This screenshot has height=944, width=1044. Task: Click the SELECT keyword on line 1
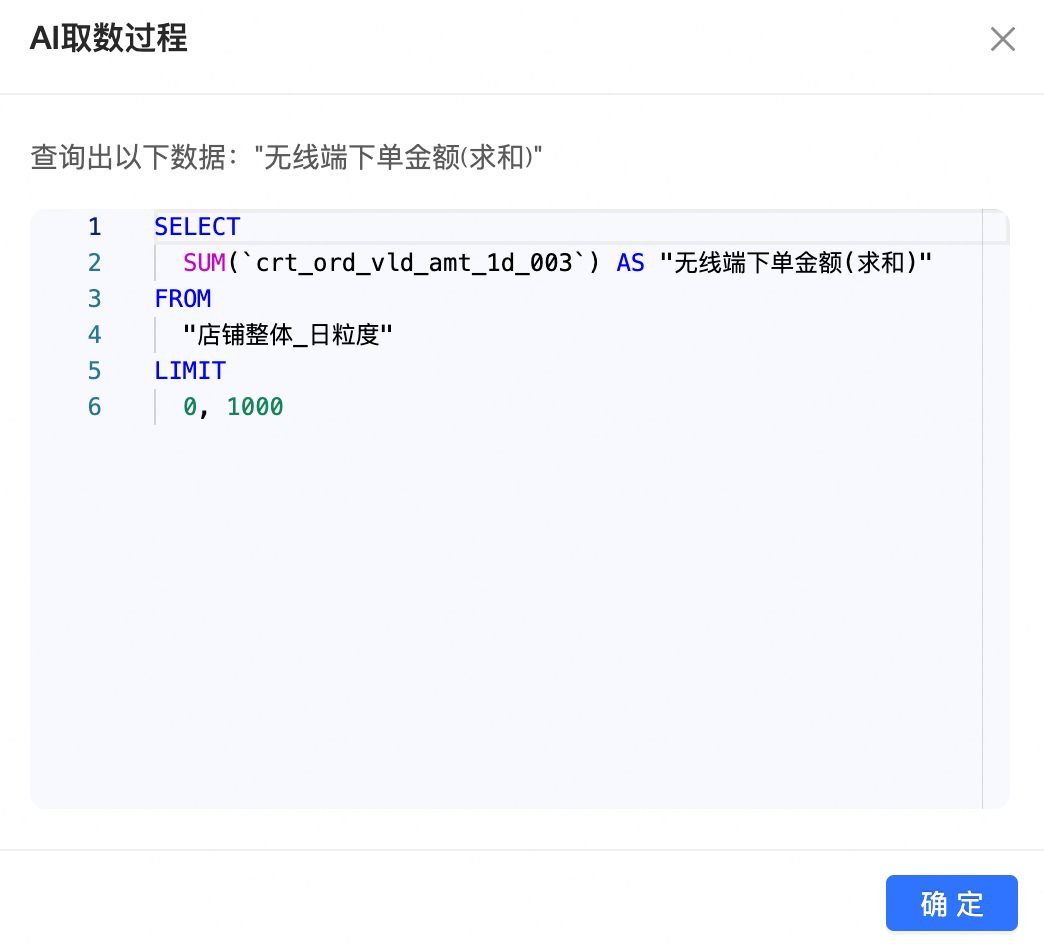coord(197,226)
